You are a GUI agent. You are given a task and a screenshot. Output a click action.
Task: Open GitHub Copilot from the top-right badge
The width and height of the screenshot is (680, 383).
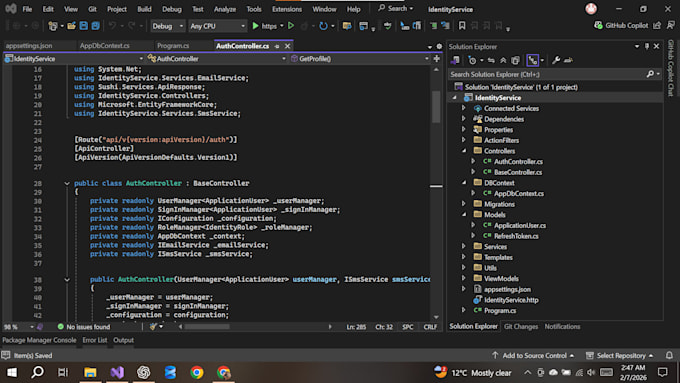click(621, 26)
